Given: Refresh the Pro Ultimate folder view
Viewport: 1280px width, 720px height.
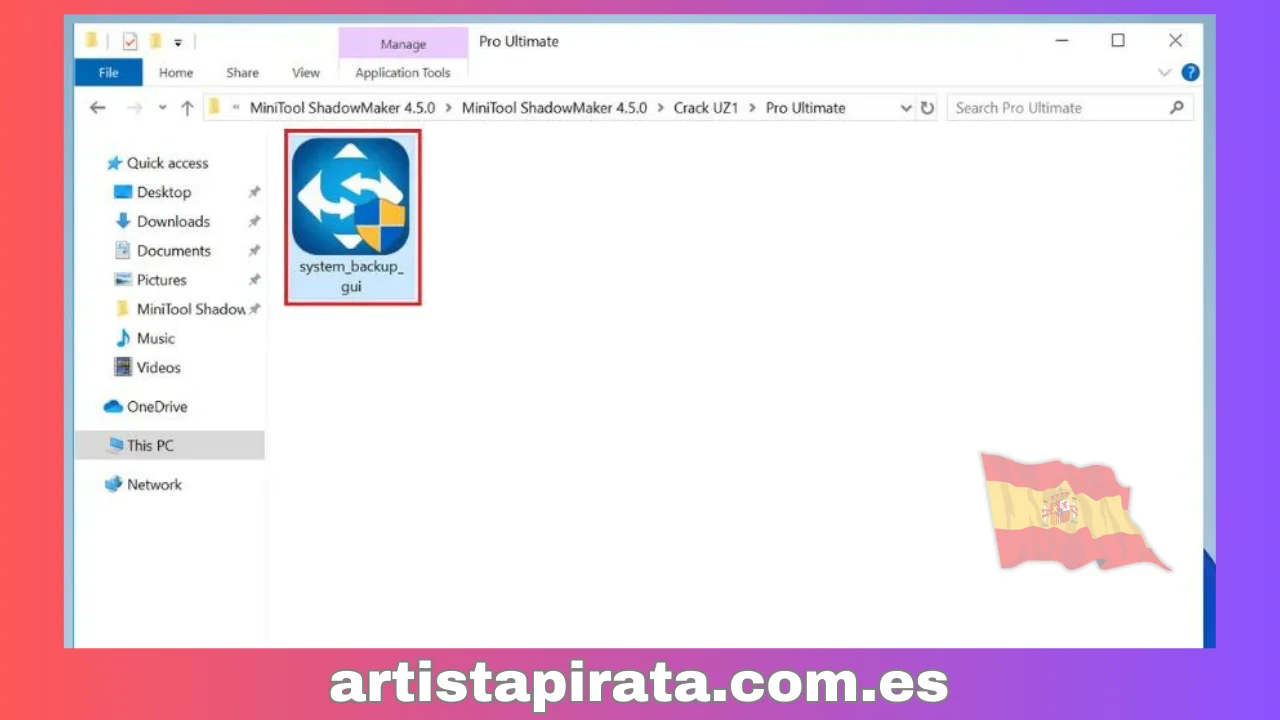Looking at the screenshot, I should pos(928,108).
